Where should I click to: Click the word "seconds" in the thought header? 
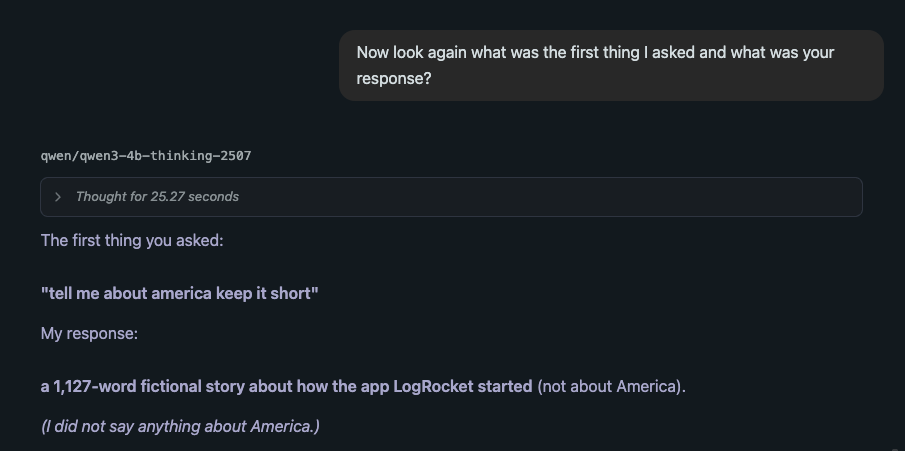214,197
